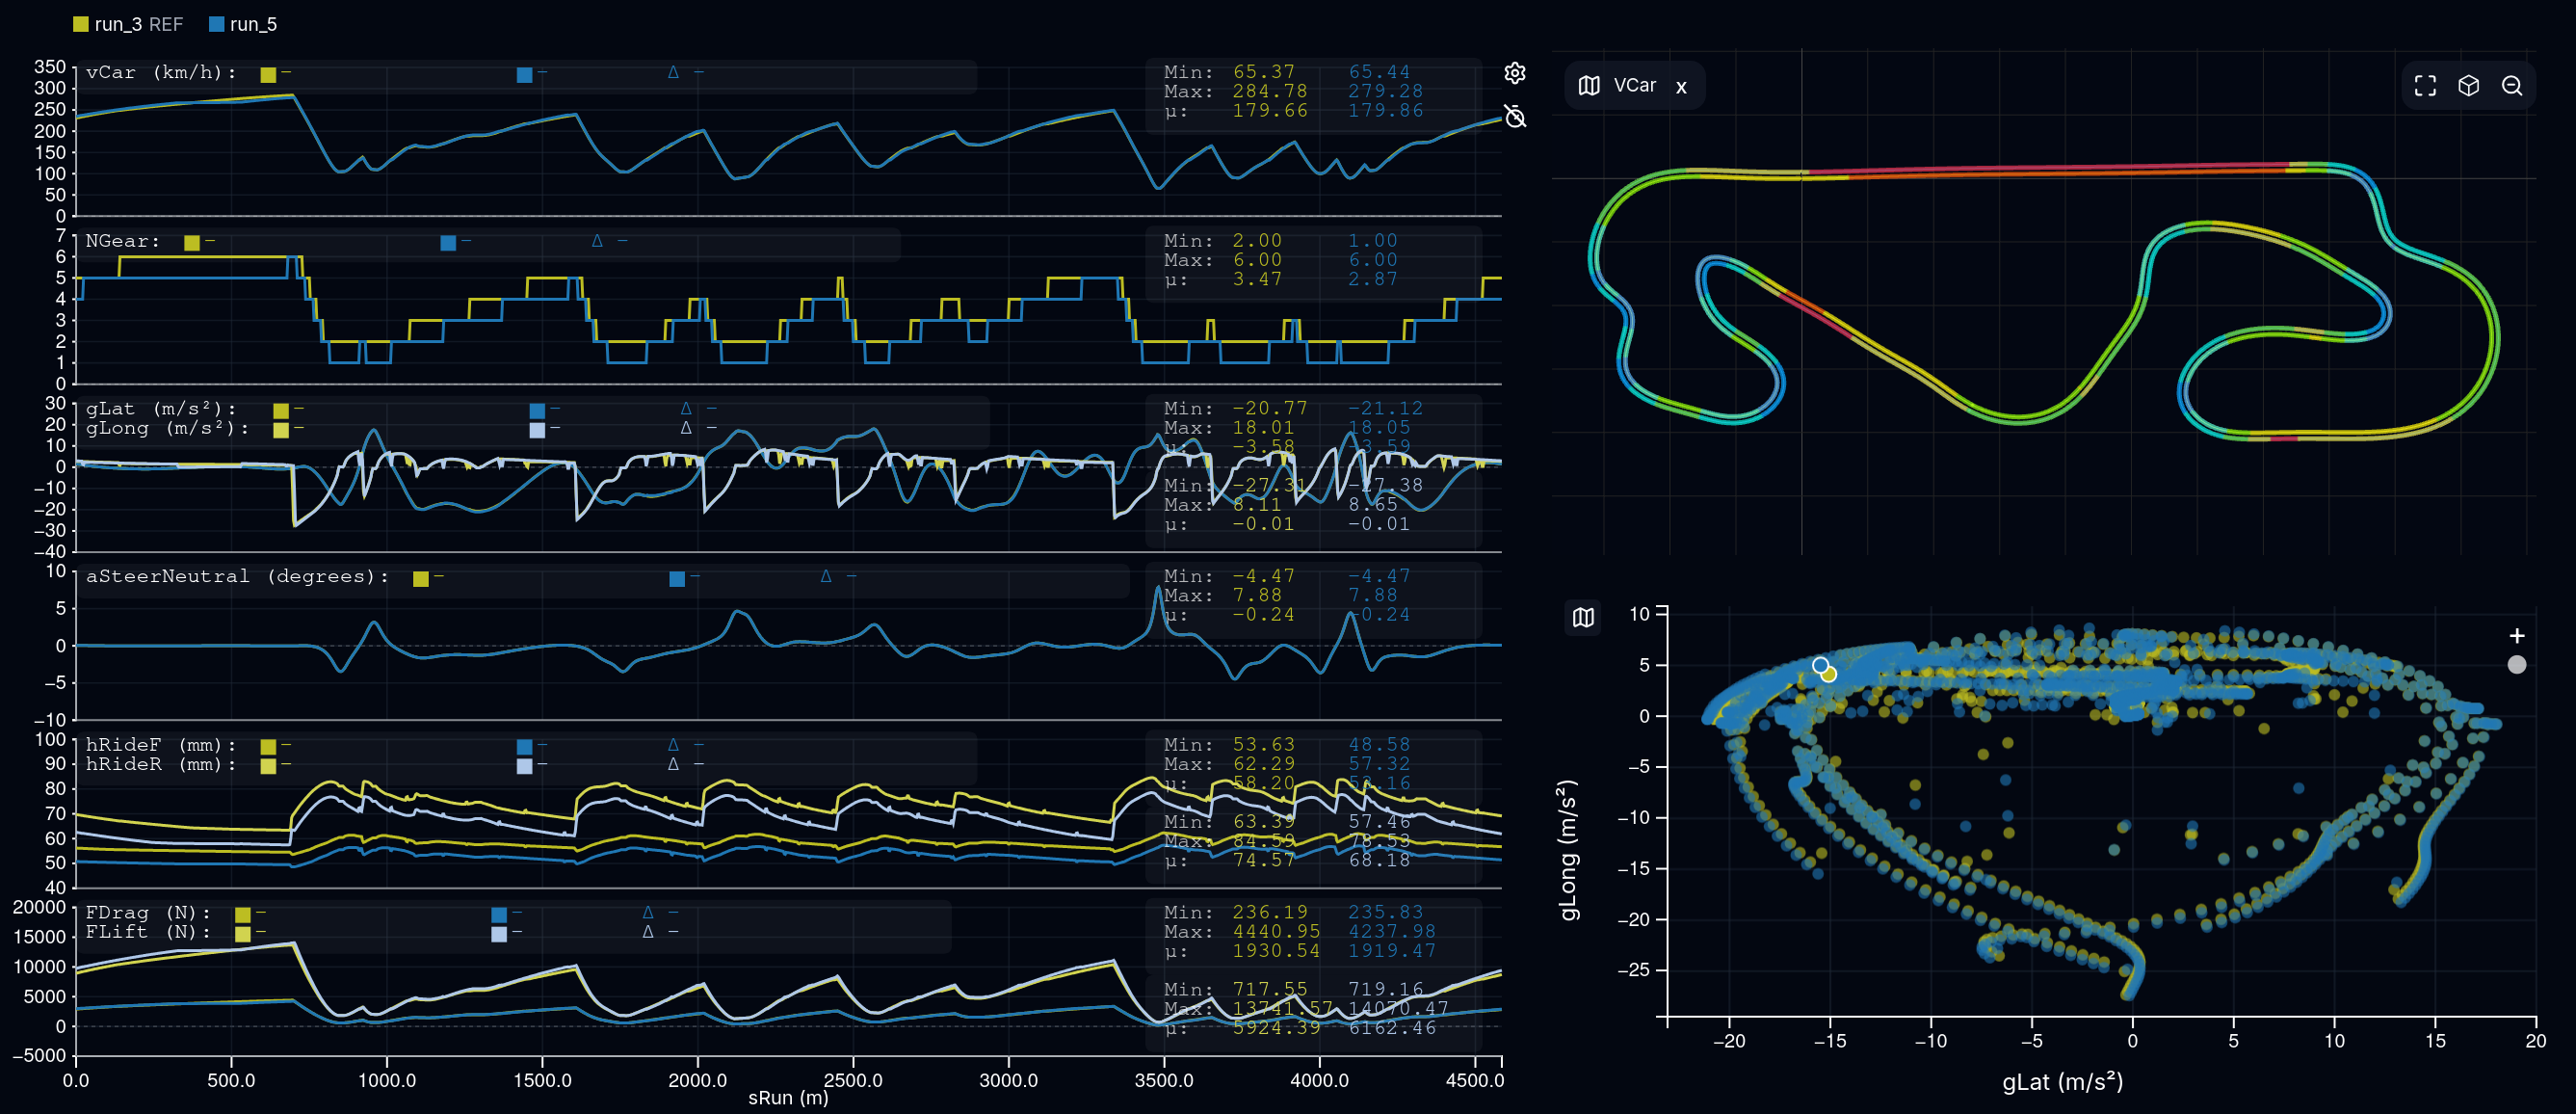This screenshot has height=1114, width=2576.
Task: Toggle vCar yellow run_3 series swatch
Action: pos(268,74)
